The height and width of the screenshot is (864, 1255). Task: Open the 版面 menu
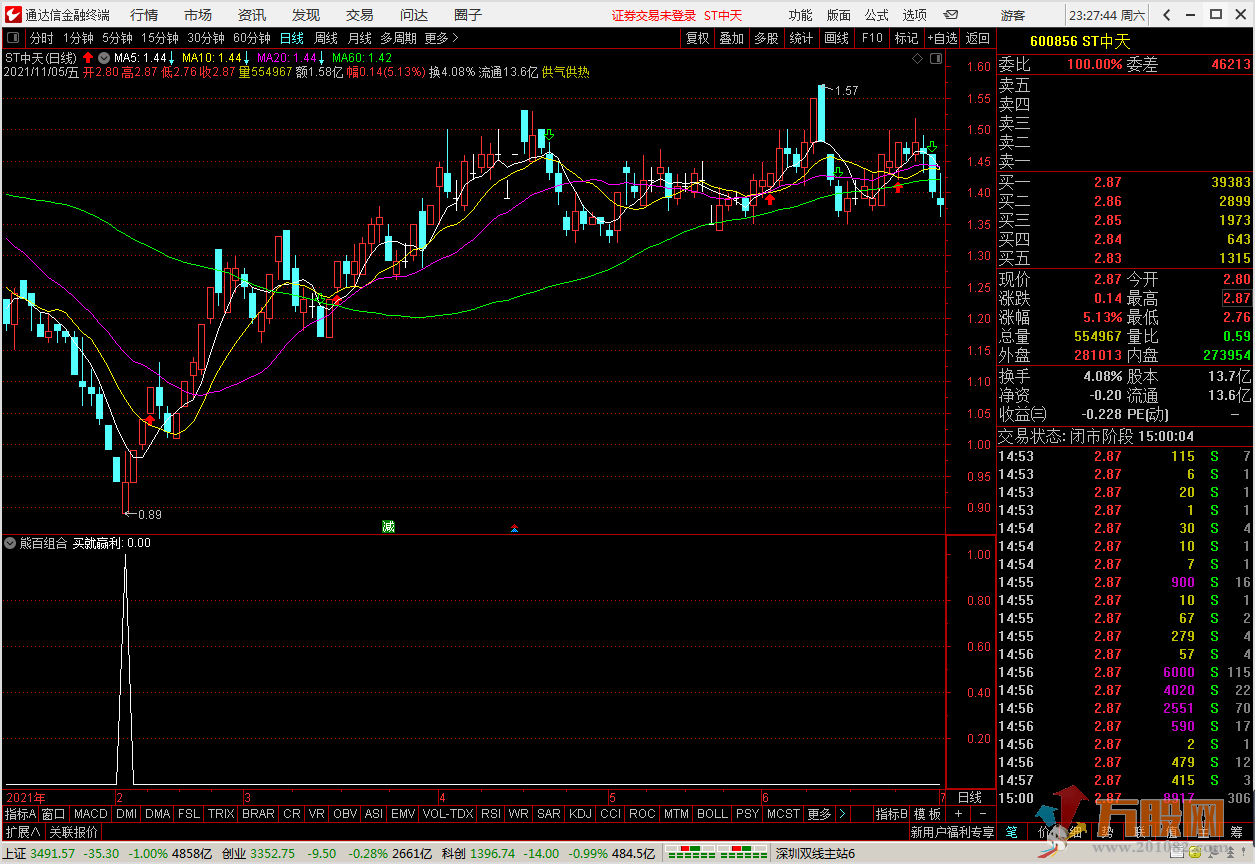[839, 15]
